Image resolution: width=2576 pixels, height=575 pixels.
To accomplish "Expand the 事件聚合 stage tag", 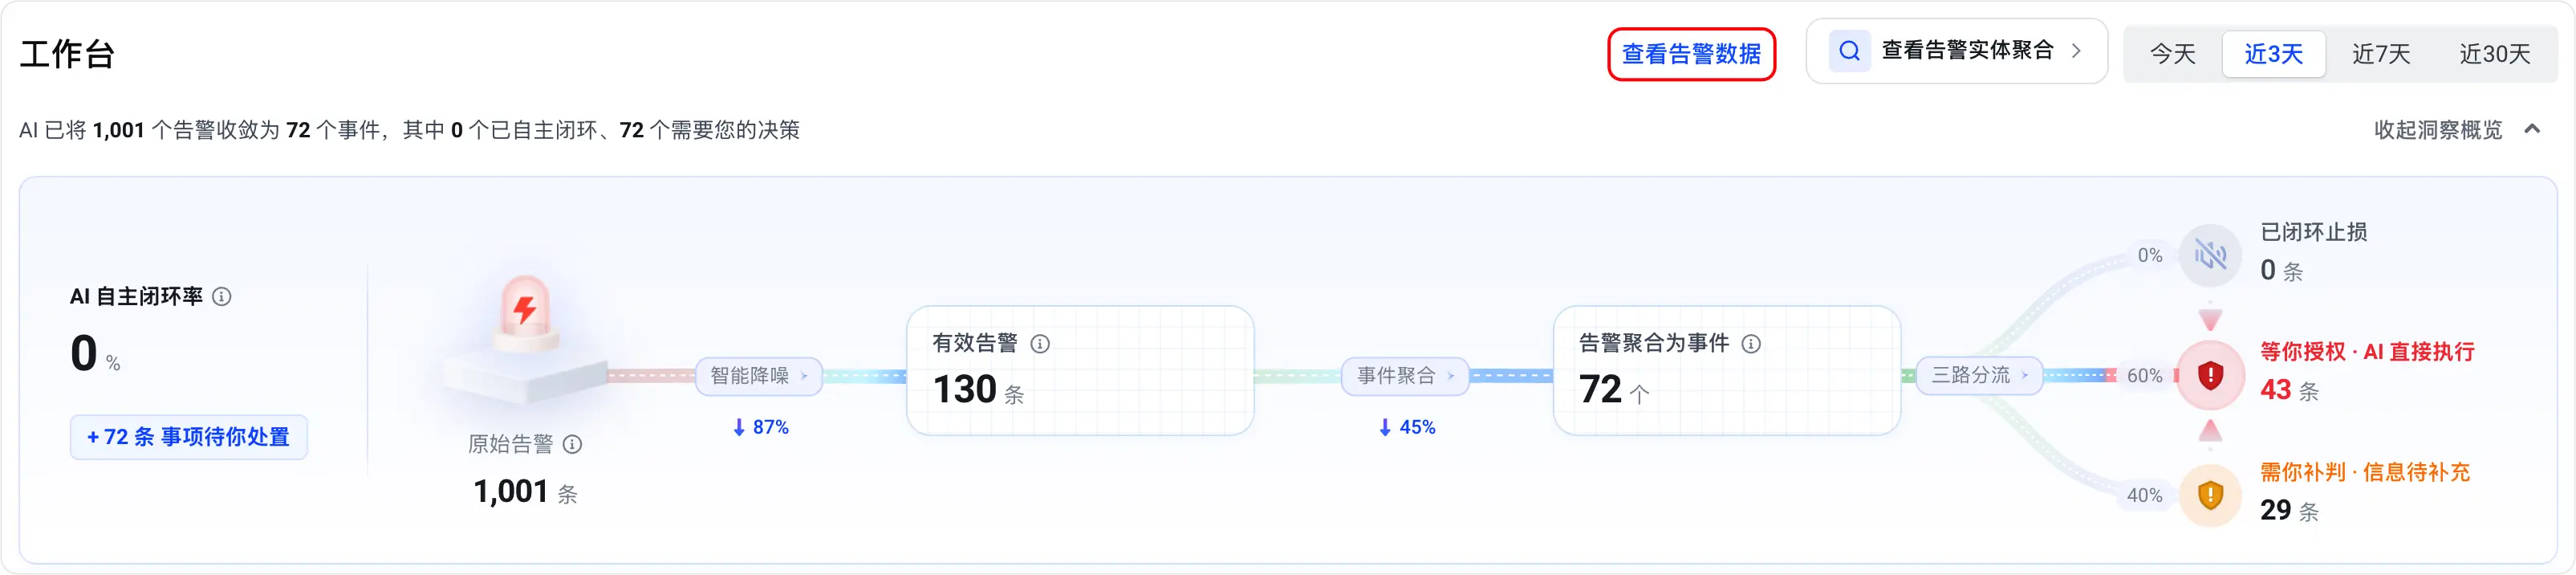I will [1405, 376].
